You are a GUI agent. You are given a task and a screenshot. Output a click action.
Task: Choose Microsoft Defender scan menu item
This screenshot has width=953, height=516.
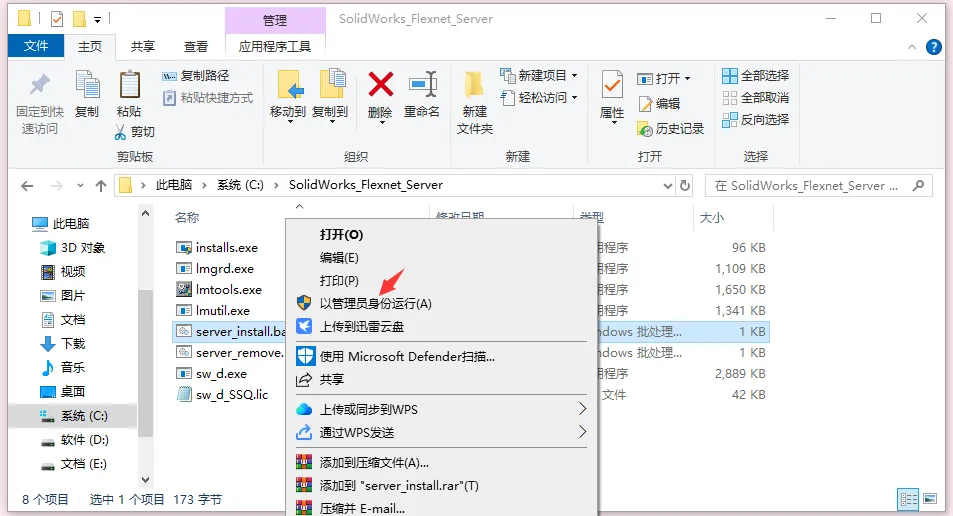point(441,357)
